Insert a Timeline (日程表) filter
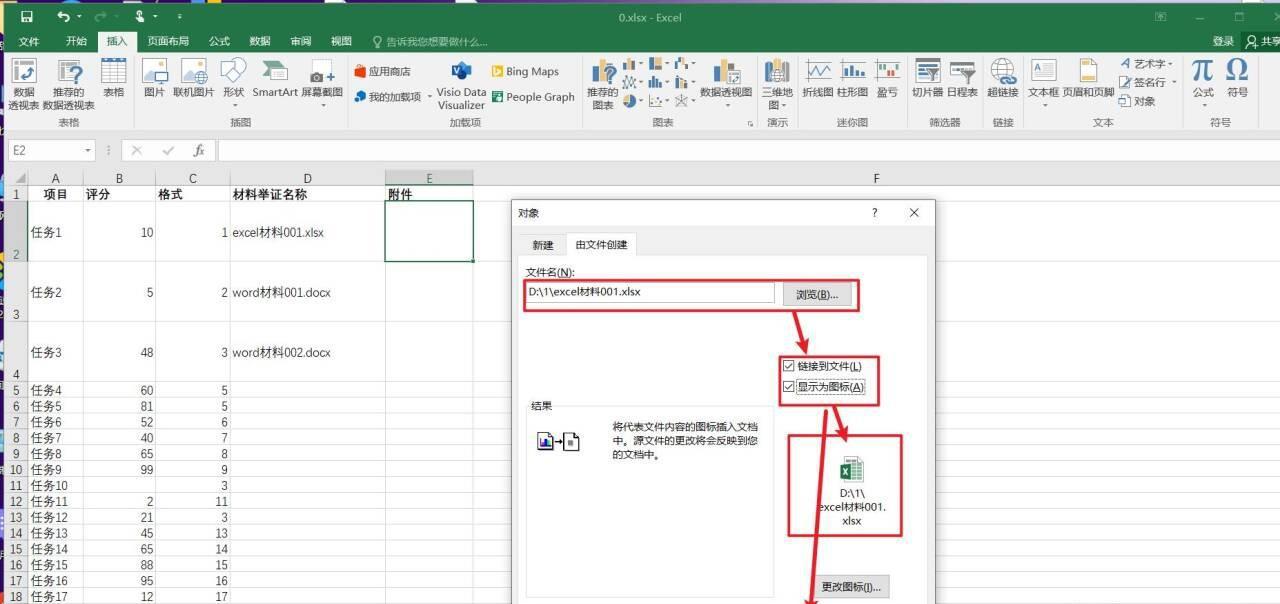The height and width of the screenshot is (604, 1280). pyautogui.click(x=962, y=79)
